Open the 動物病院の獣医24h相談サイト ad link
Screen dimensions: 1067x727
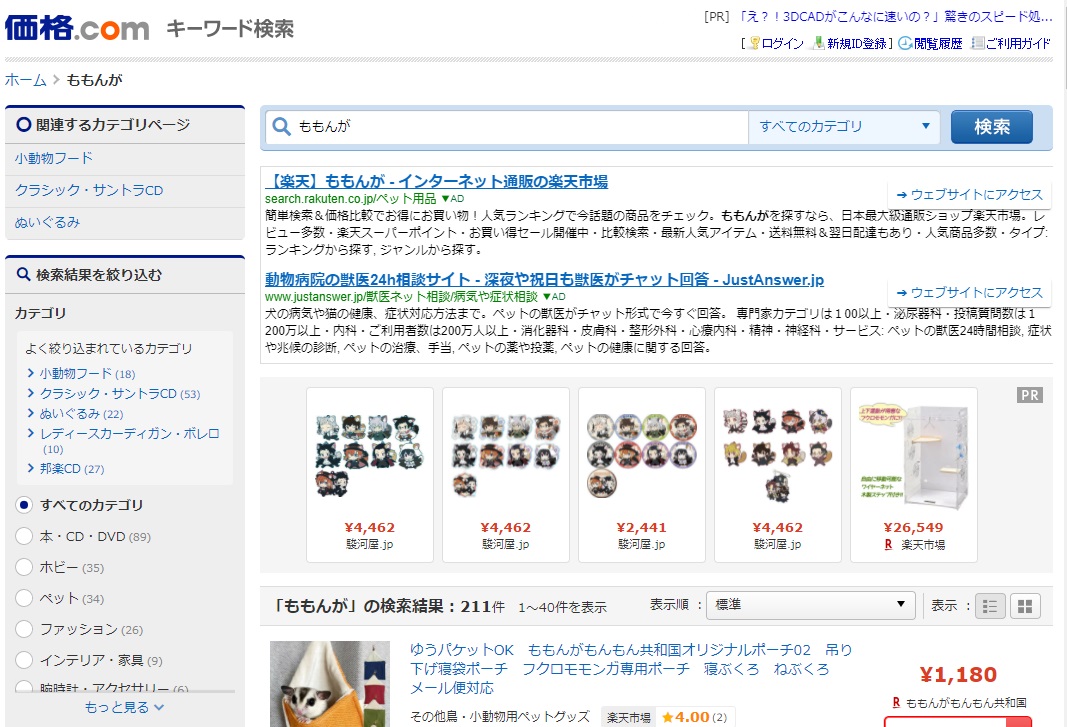click(x=544, y=280)
